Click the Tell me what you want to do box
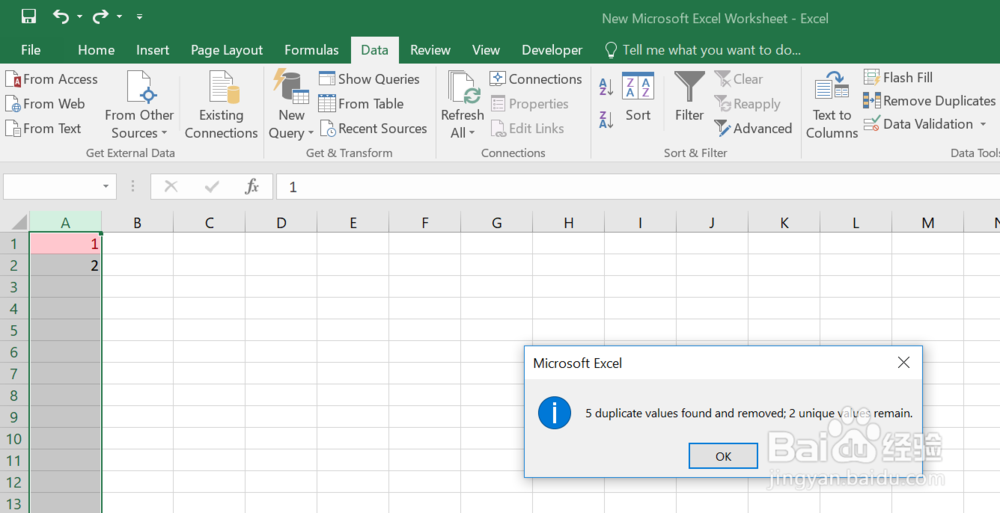This screenshot has width=1000, height=513. coord(703,50)
